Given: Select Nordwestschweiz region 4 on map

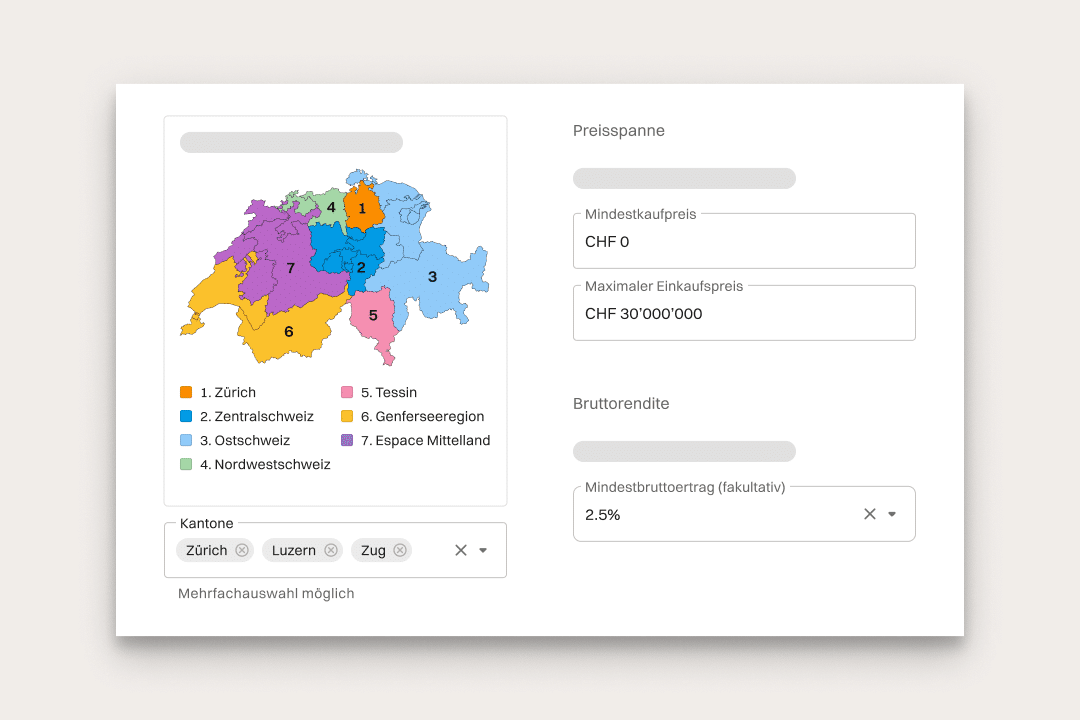Looking at the screenshot, I should click(329, 207).
